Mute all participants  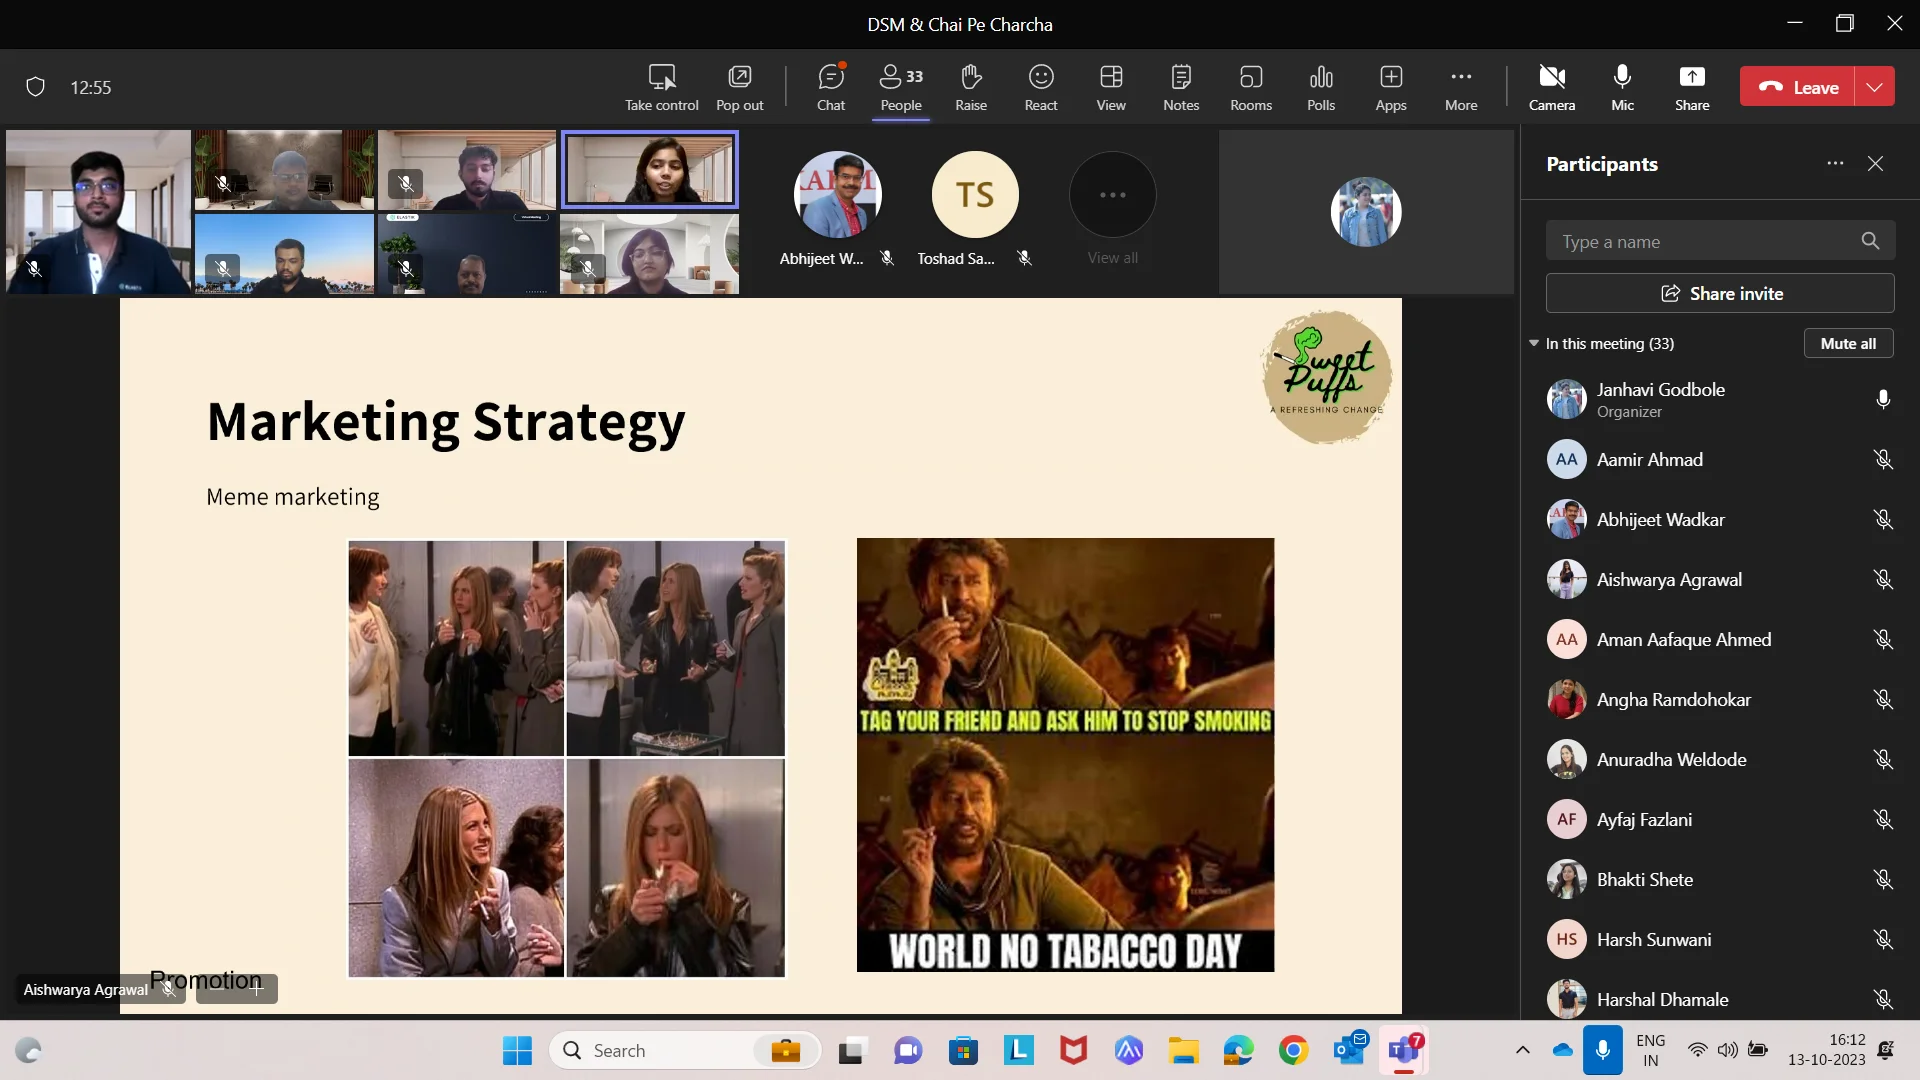pos(1848,343)
